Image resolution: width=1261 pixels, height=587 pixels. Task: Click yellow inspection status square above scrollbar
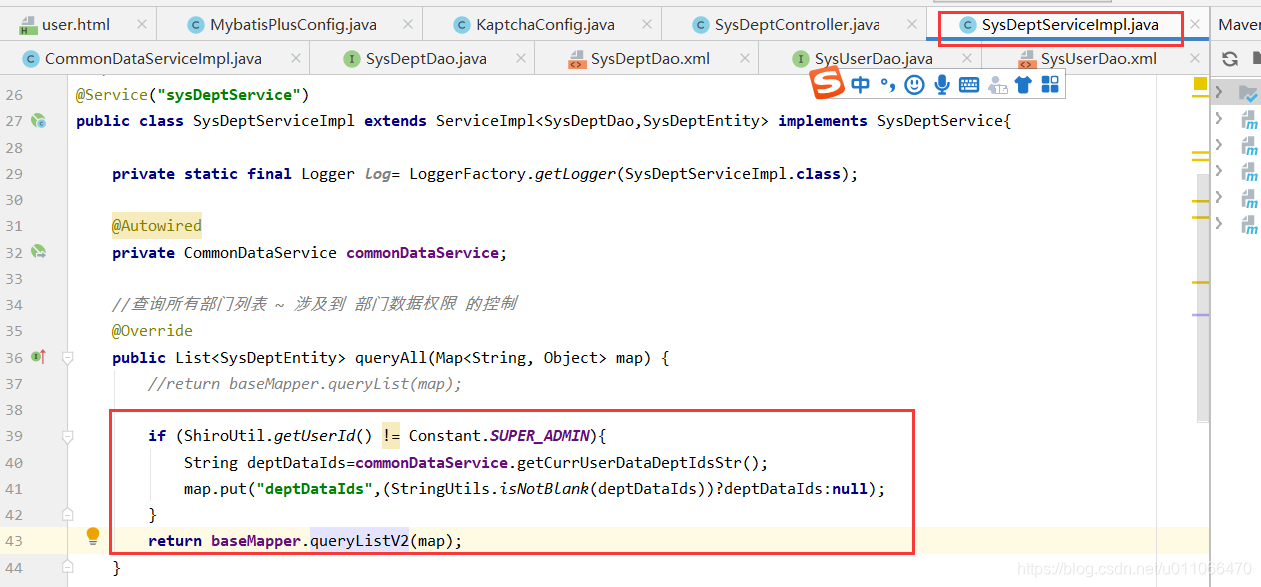[1200, 85]
